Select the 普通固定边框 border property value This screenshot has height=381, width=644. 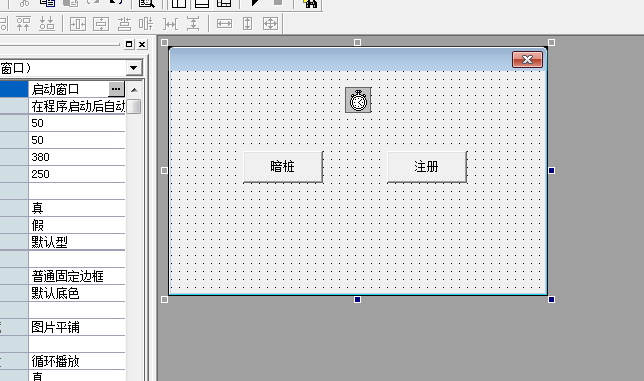77,276
